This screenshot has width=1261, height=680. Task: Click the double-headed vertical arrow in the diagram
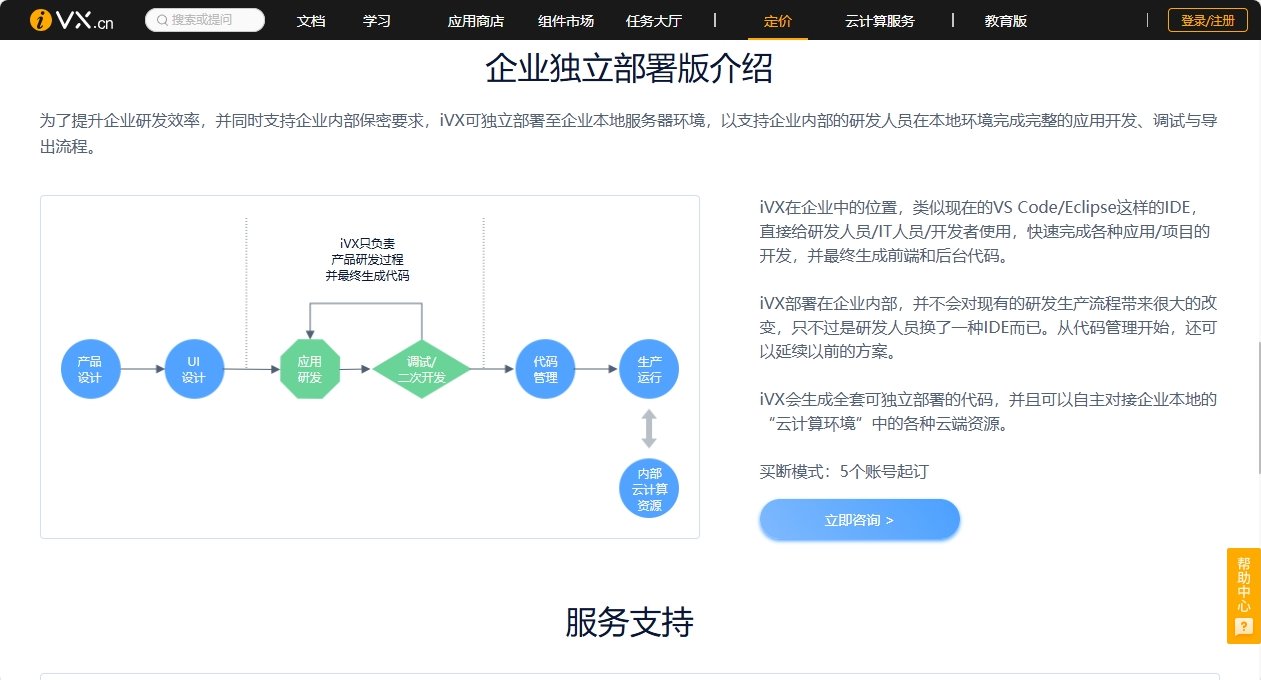tap(649, 428)
